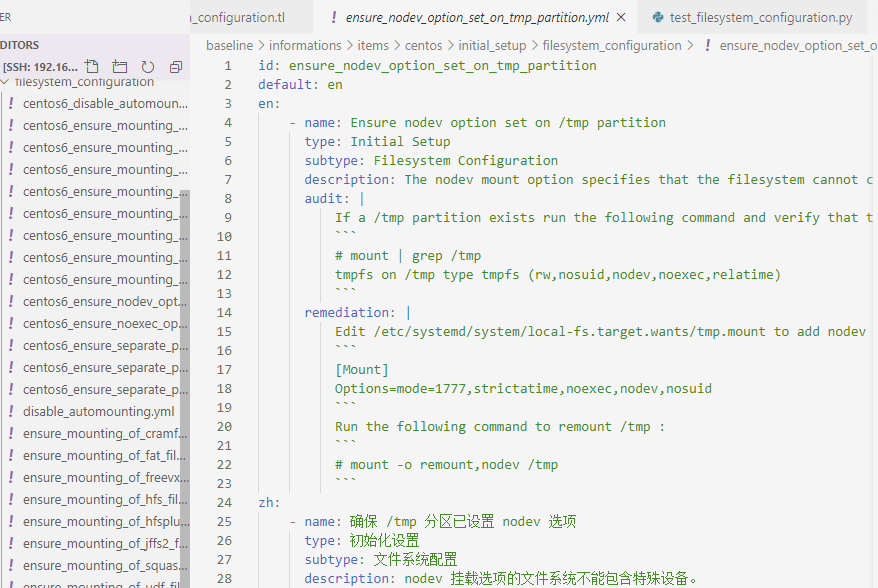This screenshot has height=588, width=878.
Task: Click the 'type: 初始化设置' line
Action: click(362, 540)
